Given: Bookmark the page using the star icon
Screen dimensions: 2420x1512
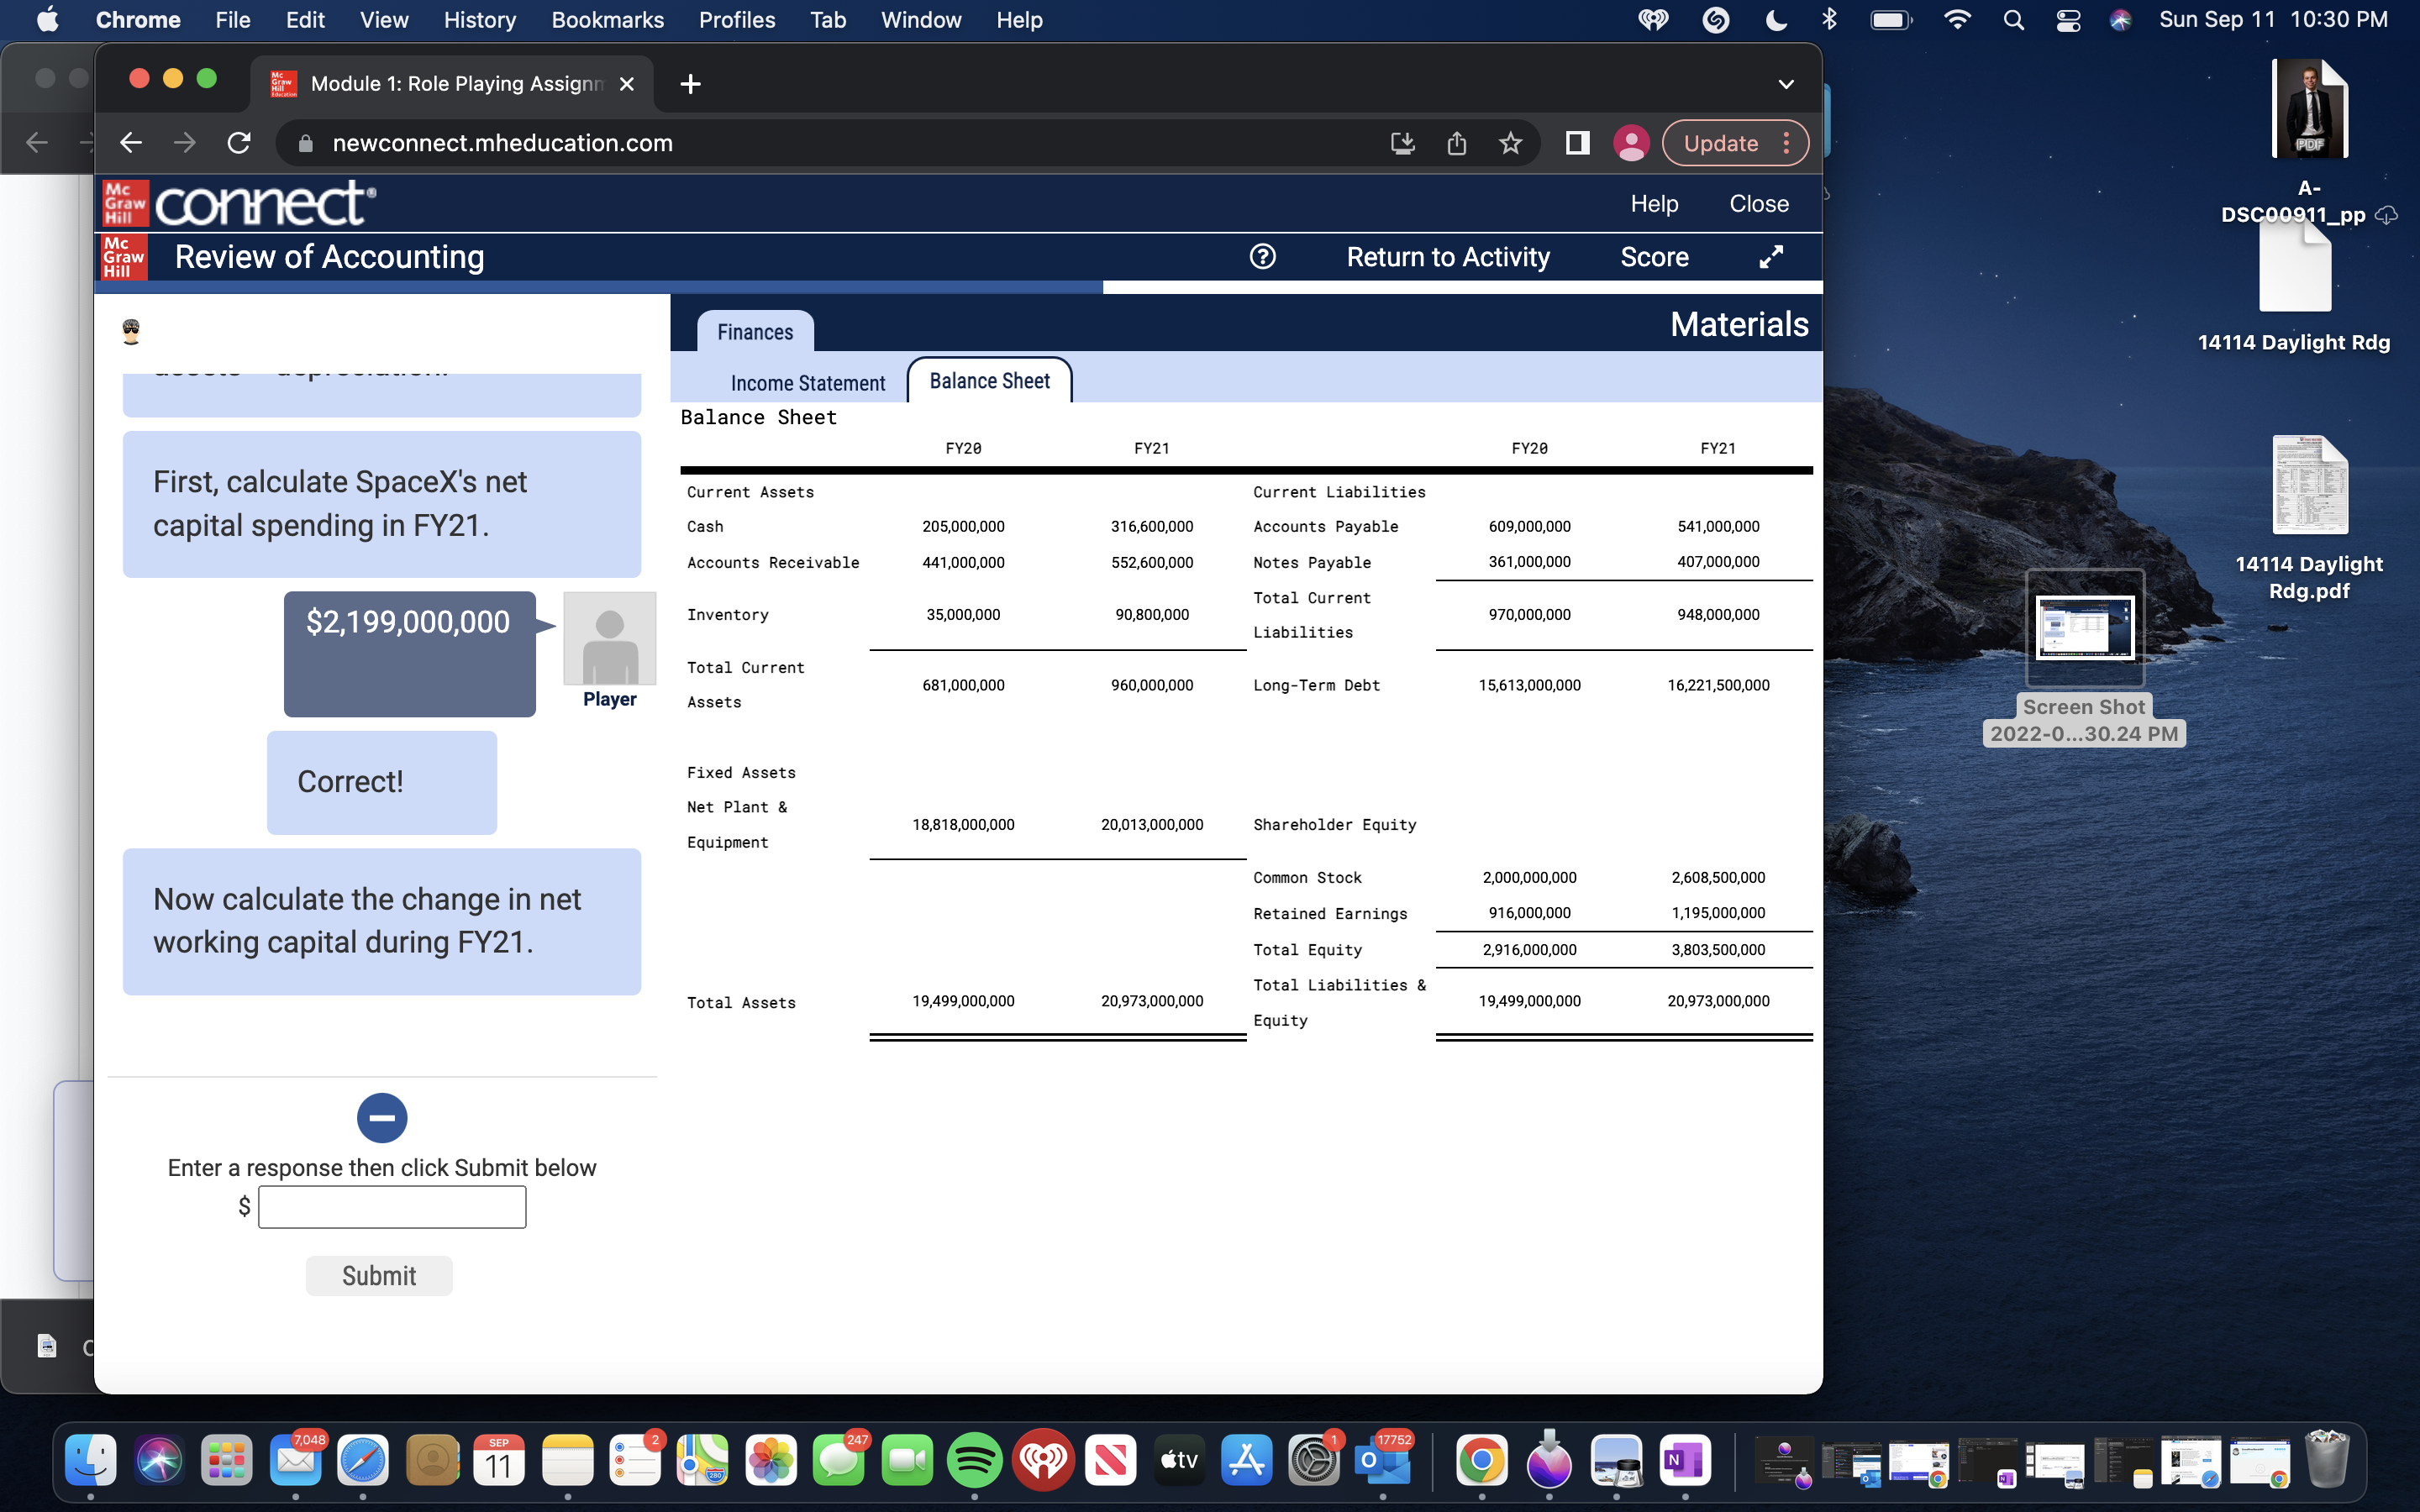Looking at the screenshot, I should pyautogui.click(x=1510, y=143).
